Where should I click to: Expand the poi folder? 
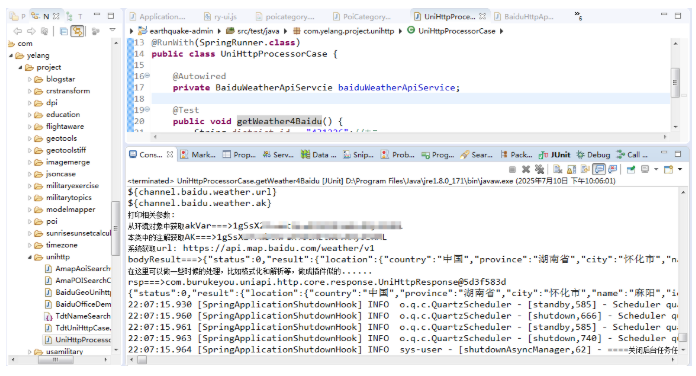[x=30, y=222]
